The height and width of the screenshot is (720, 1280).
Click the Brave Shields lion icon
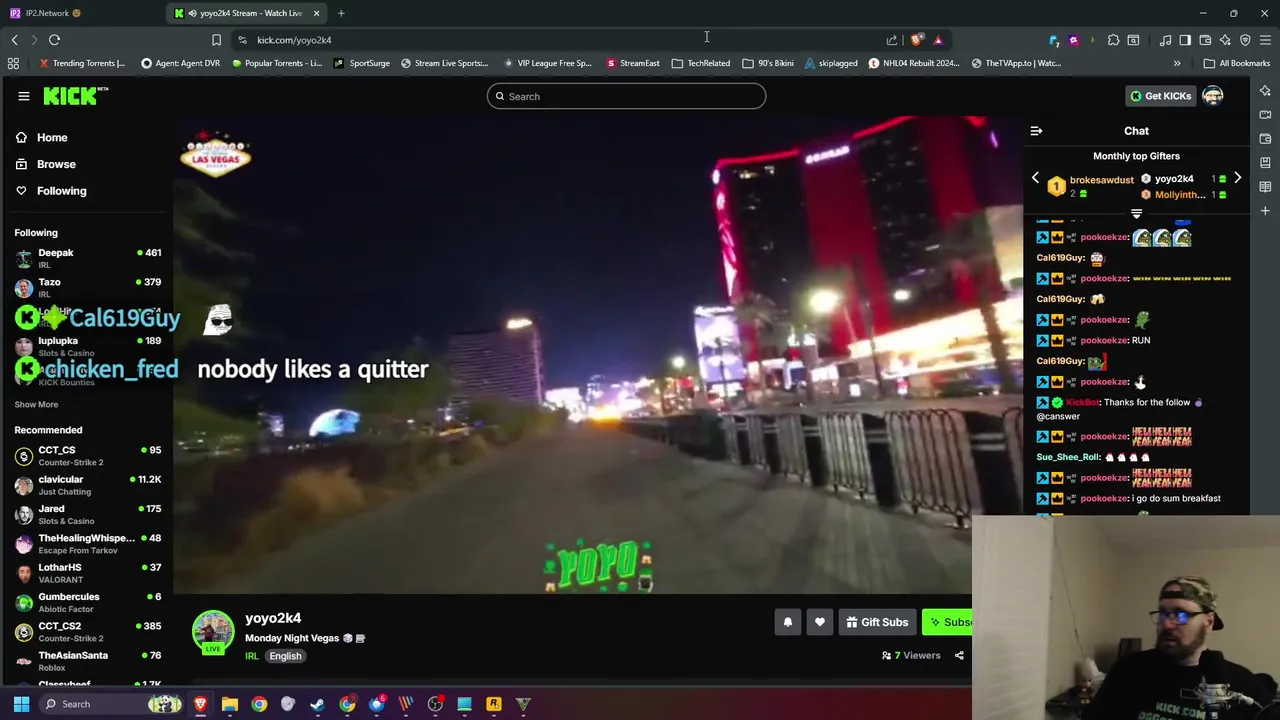click(917, 40)
